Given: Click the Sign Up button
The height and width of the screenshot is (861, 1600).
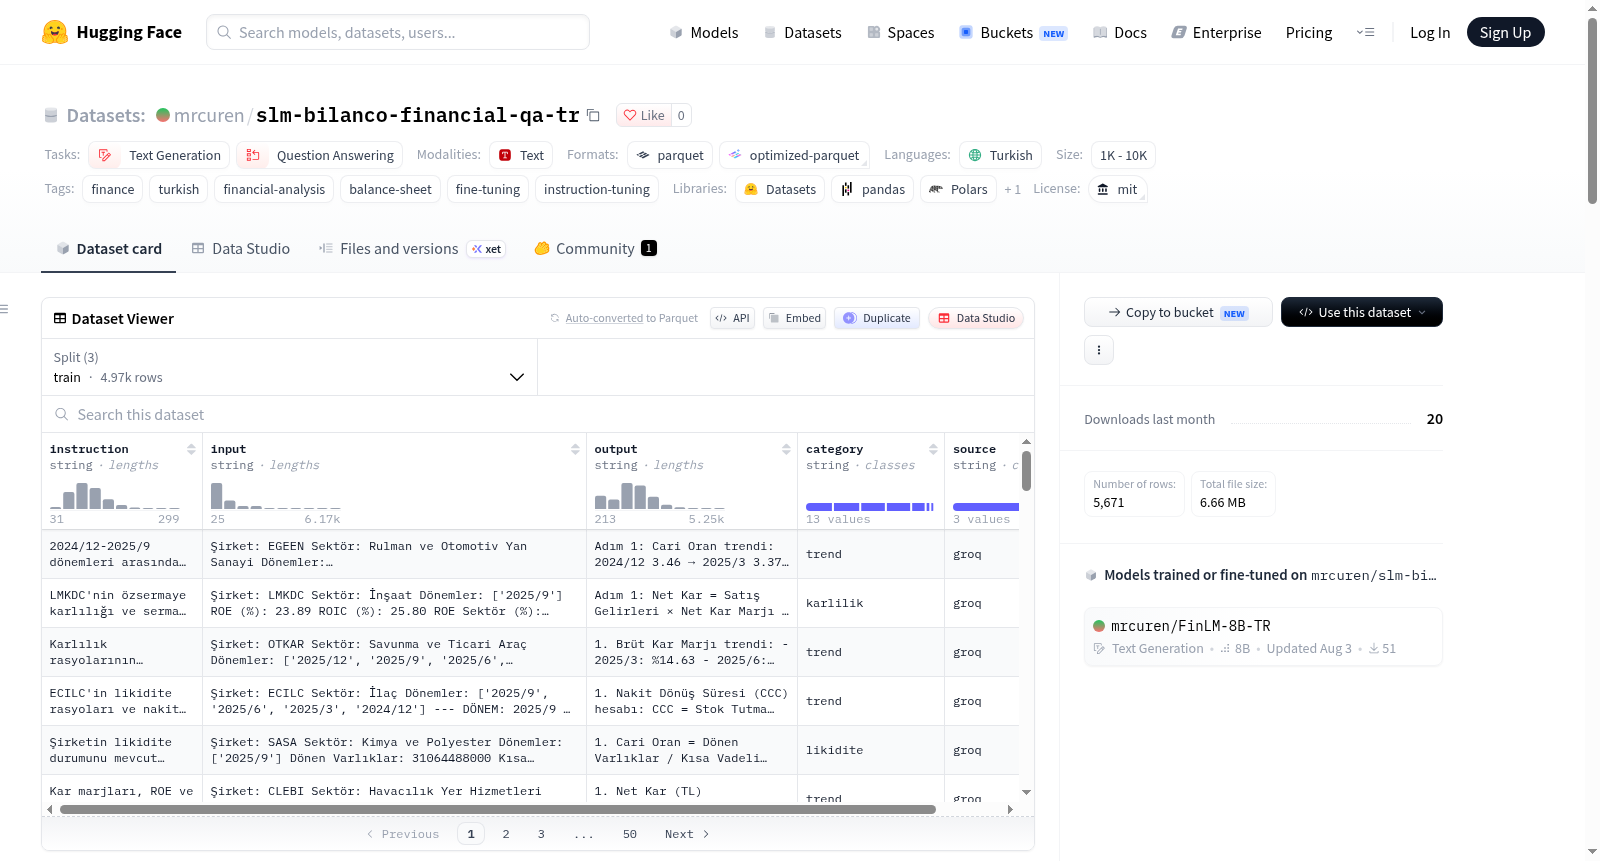Looking at the screenshot, I should (1505, 32).
